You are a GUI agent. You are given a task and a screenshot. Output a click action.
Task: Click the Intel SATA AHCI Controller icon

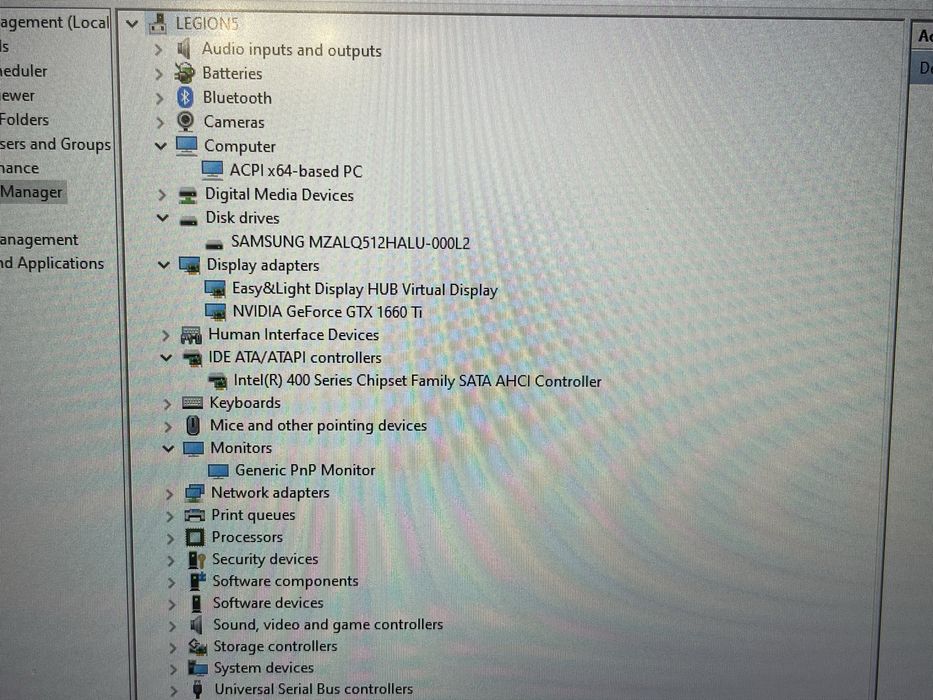pyautogui.click(x=217, y=381)
